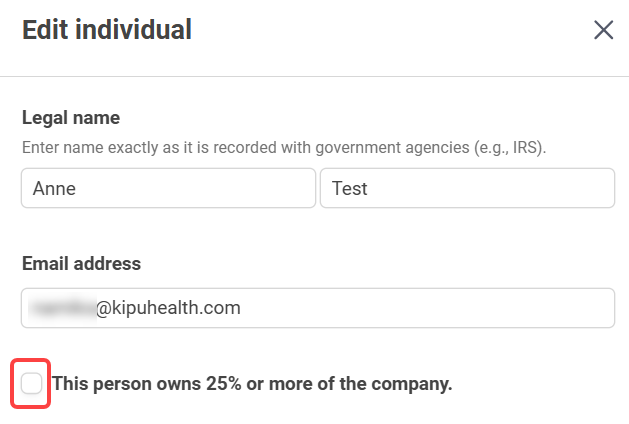
Task: Focus the last name field with Test
Action: pyautogui.click(x=467, y=188)
